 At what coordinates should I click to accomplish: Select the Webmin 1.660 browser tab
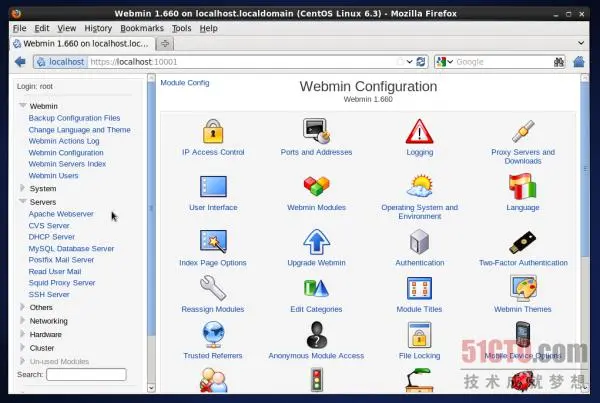tap(82, 44)
